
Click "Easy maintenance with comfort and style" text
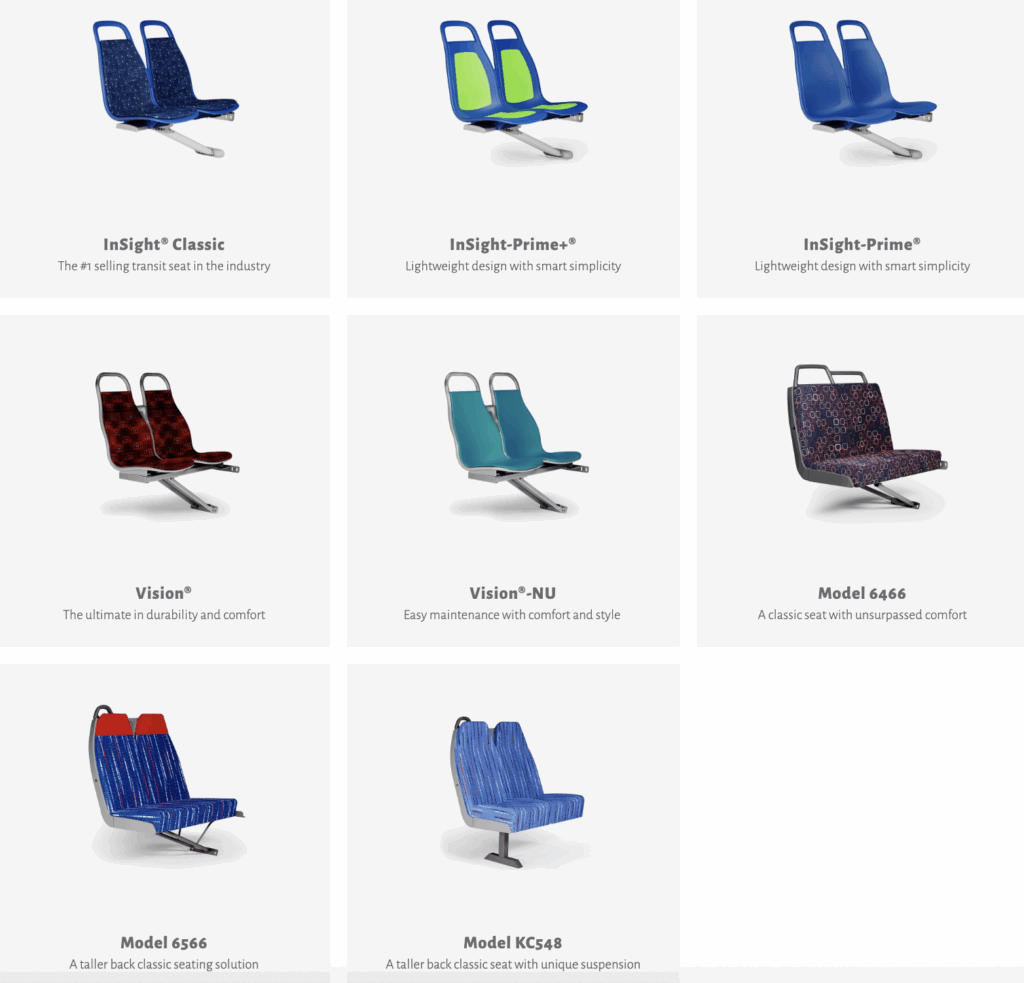click(x=512, y=615)
